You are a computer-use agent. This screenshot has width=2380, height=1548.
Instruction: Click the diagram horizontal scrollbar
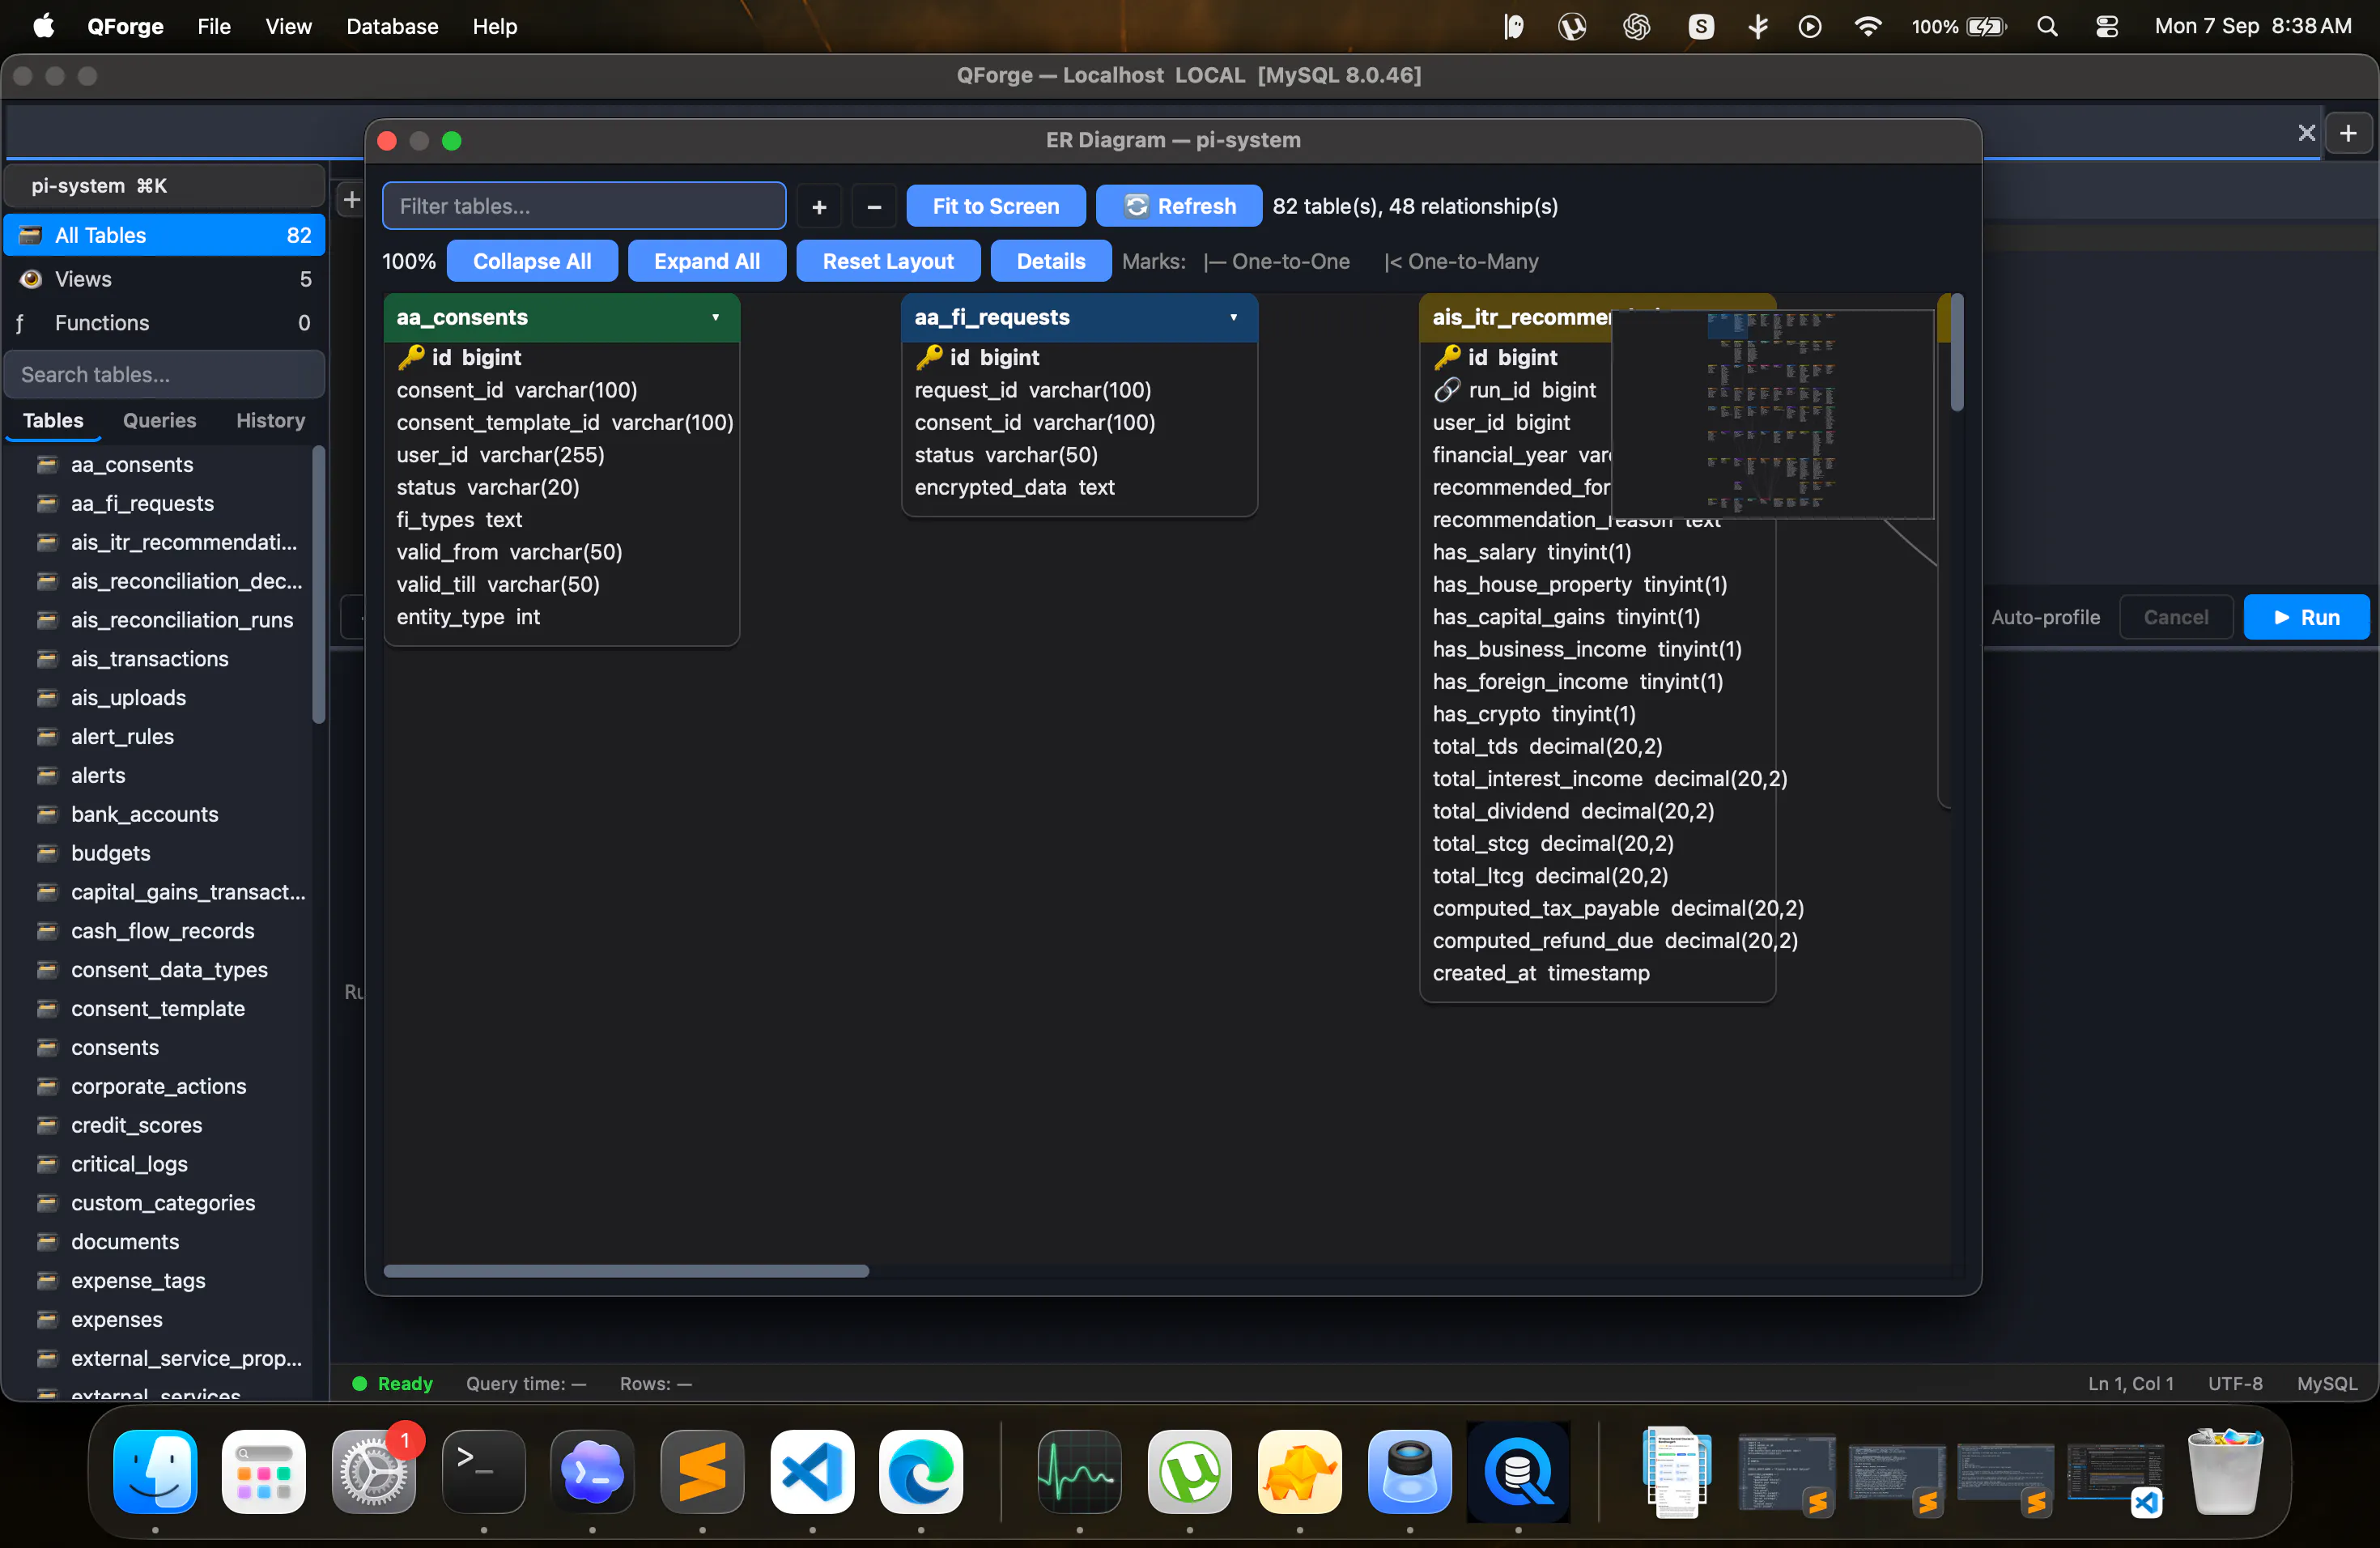click(x=626, y=1272)
